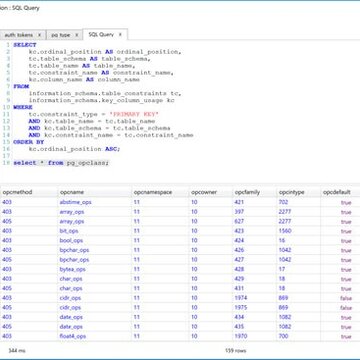The height and width of the screenshot is (360, 360).
Task: Close the auth_tokens tab
Action: coord(39,35)
